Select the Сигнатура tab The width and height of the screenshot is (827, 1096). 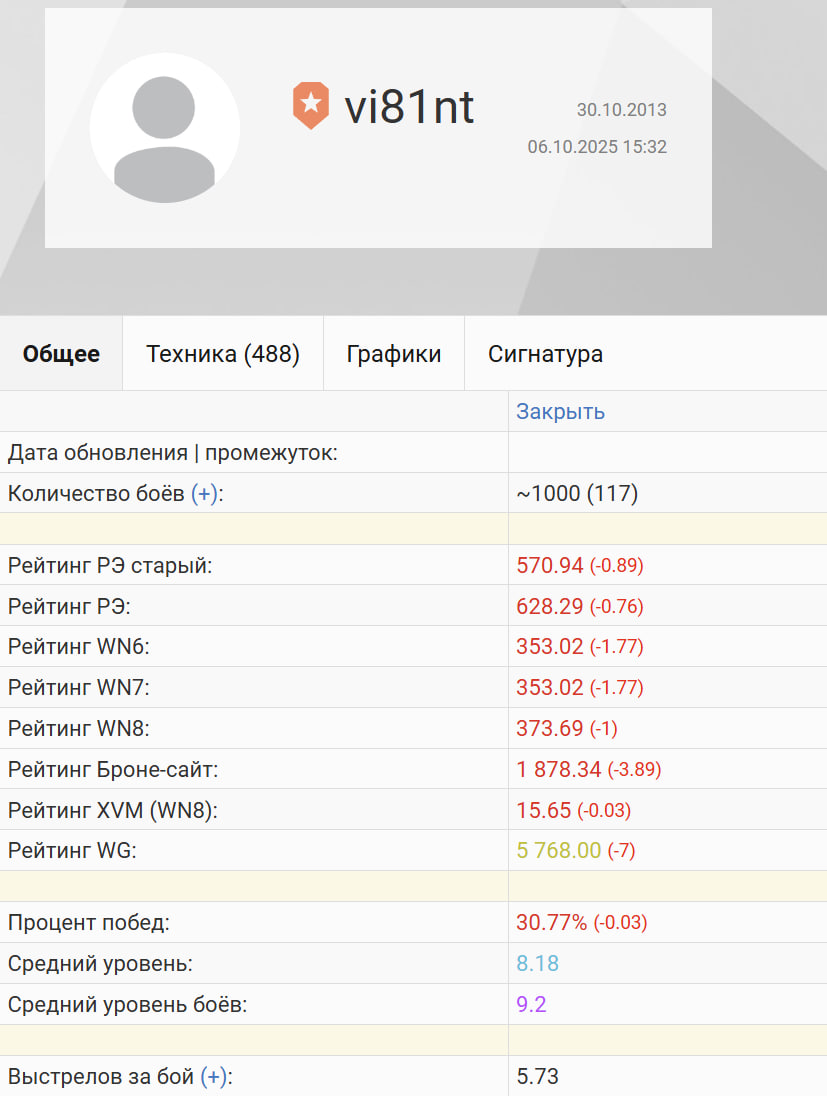545,354
